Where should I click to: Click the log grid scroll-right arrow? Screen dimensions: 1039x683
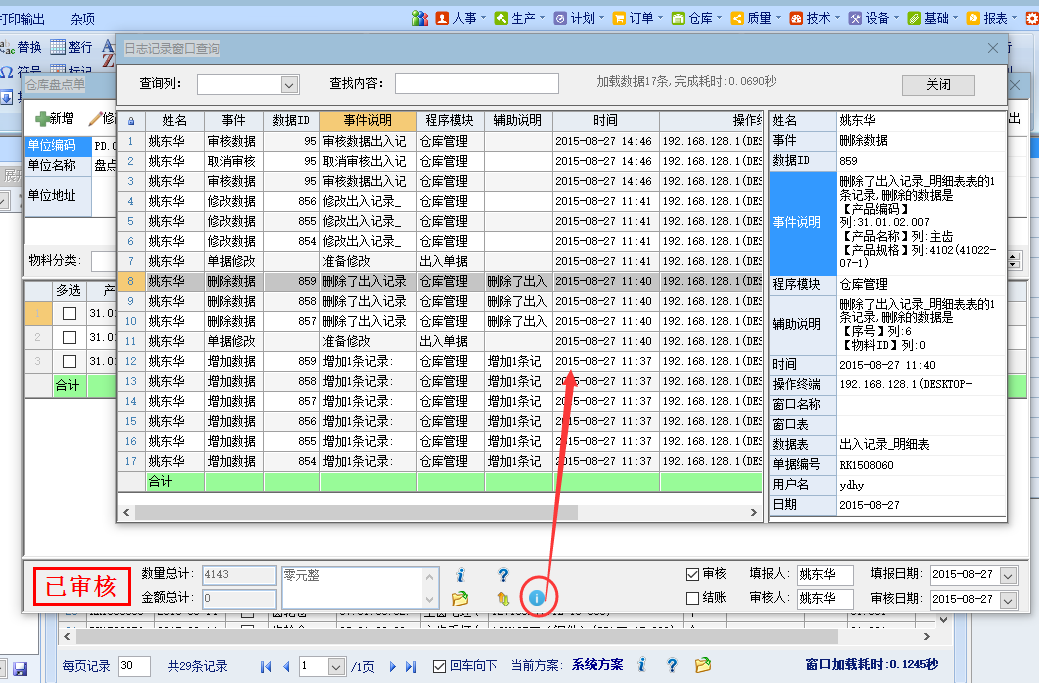click(x=753, y=512)
